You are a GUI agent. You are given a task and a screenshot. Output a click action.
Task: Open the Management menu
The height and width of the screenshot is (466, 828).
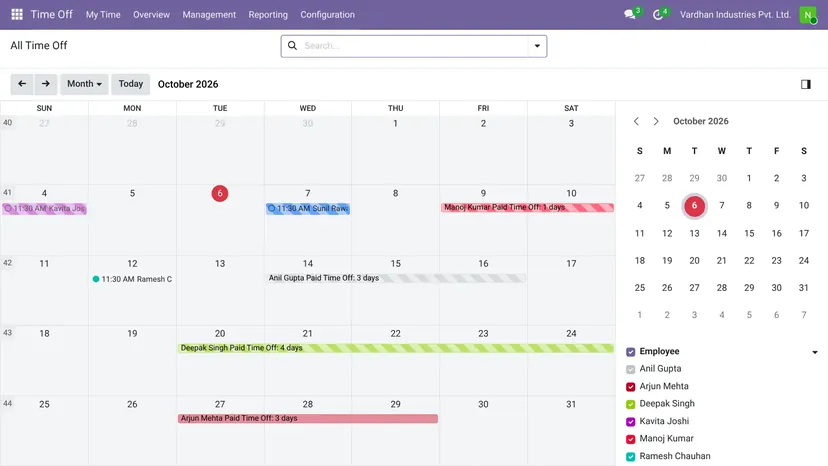tap(209, 15)
